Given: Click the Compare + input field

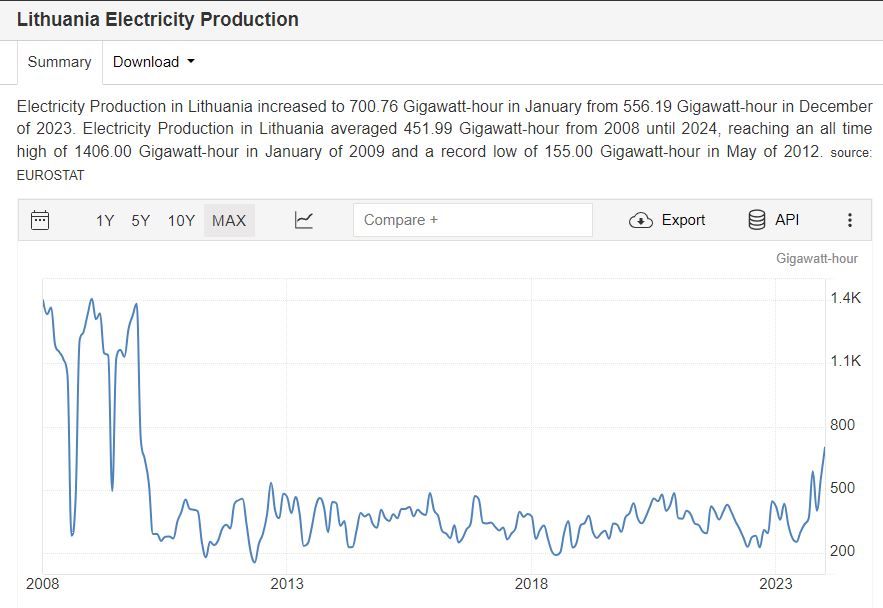Looking at the screenshot, I should (472, 220).
